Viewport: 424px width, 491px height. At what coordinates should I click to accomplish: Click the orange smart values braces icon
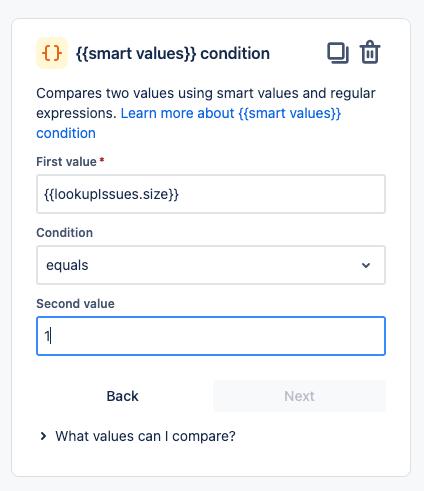(52, 53)
